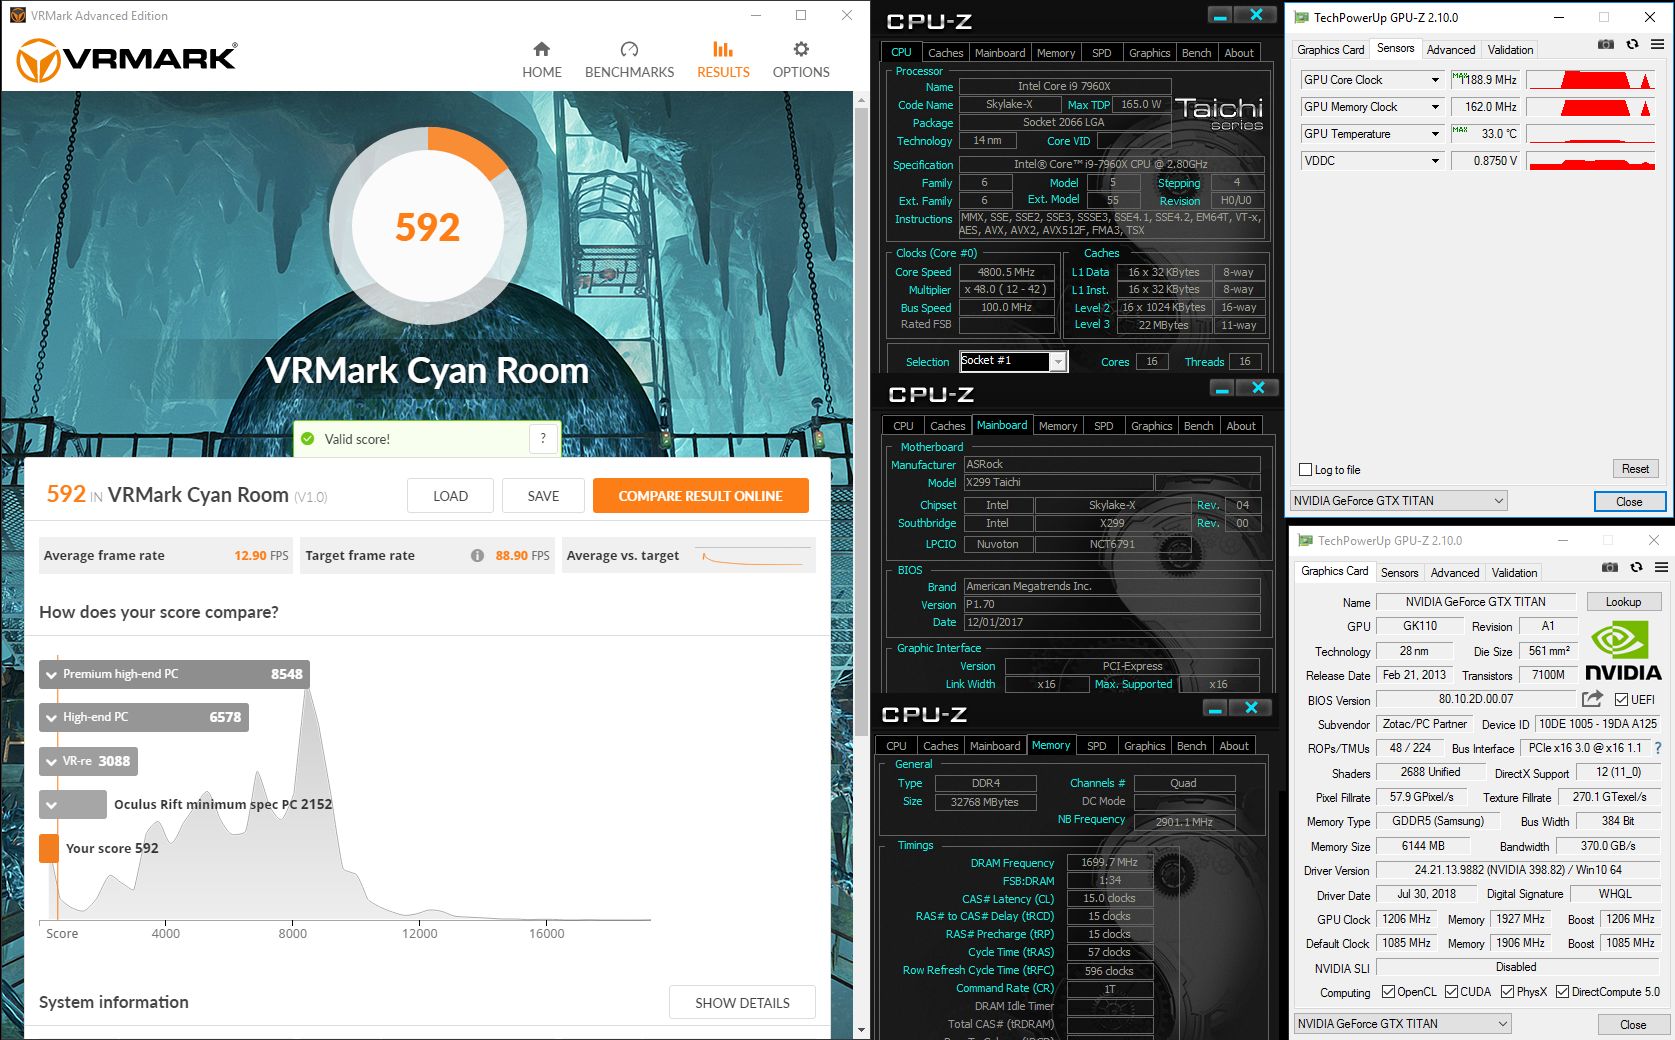Open Validation tab in GPU-Z Graphics Card window
This screenshot has height=1040, width=1675.
1514,573
